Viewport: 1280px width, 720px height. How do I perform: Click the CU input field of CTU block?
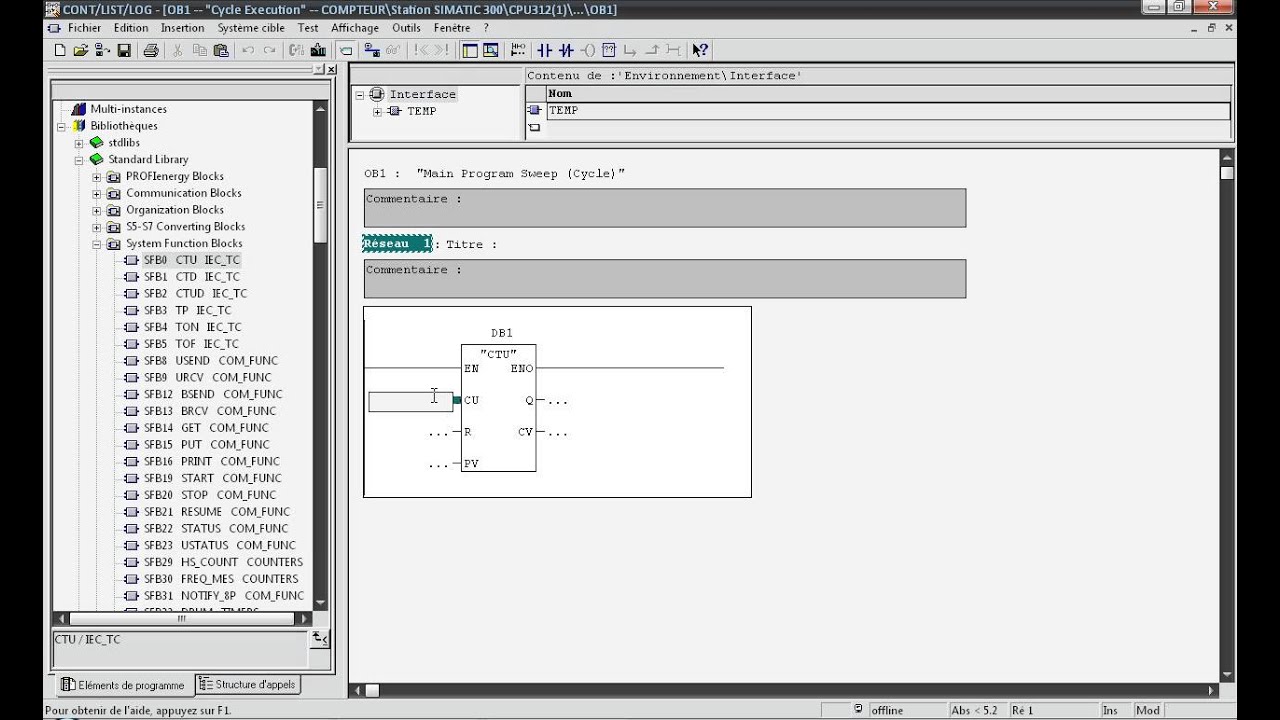411,401
